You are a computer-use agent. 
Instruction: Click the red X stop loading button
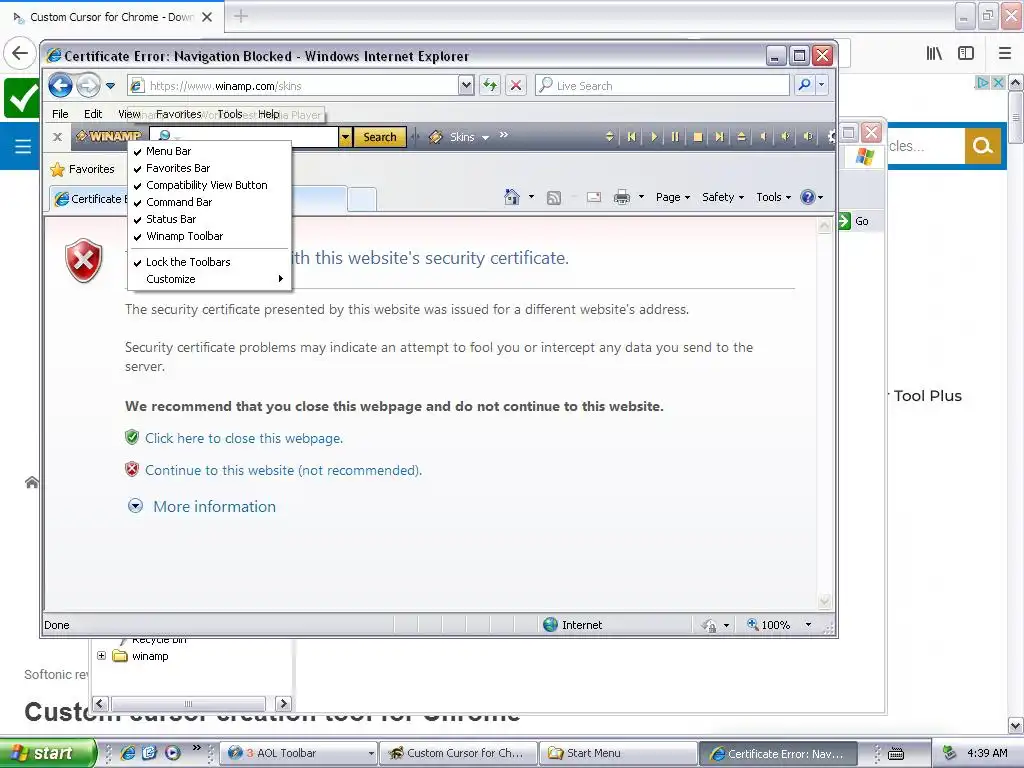point(516,86)
